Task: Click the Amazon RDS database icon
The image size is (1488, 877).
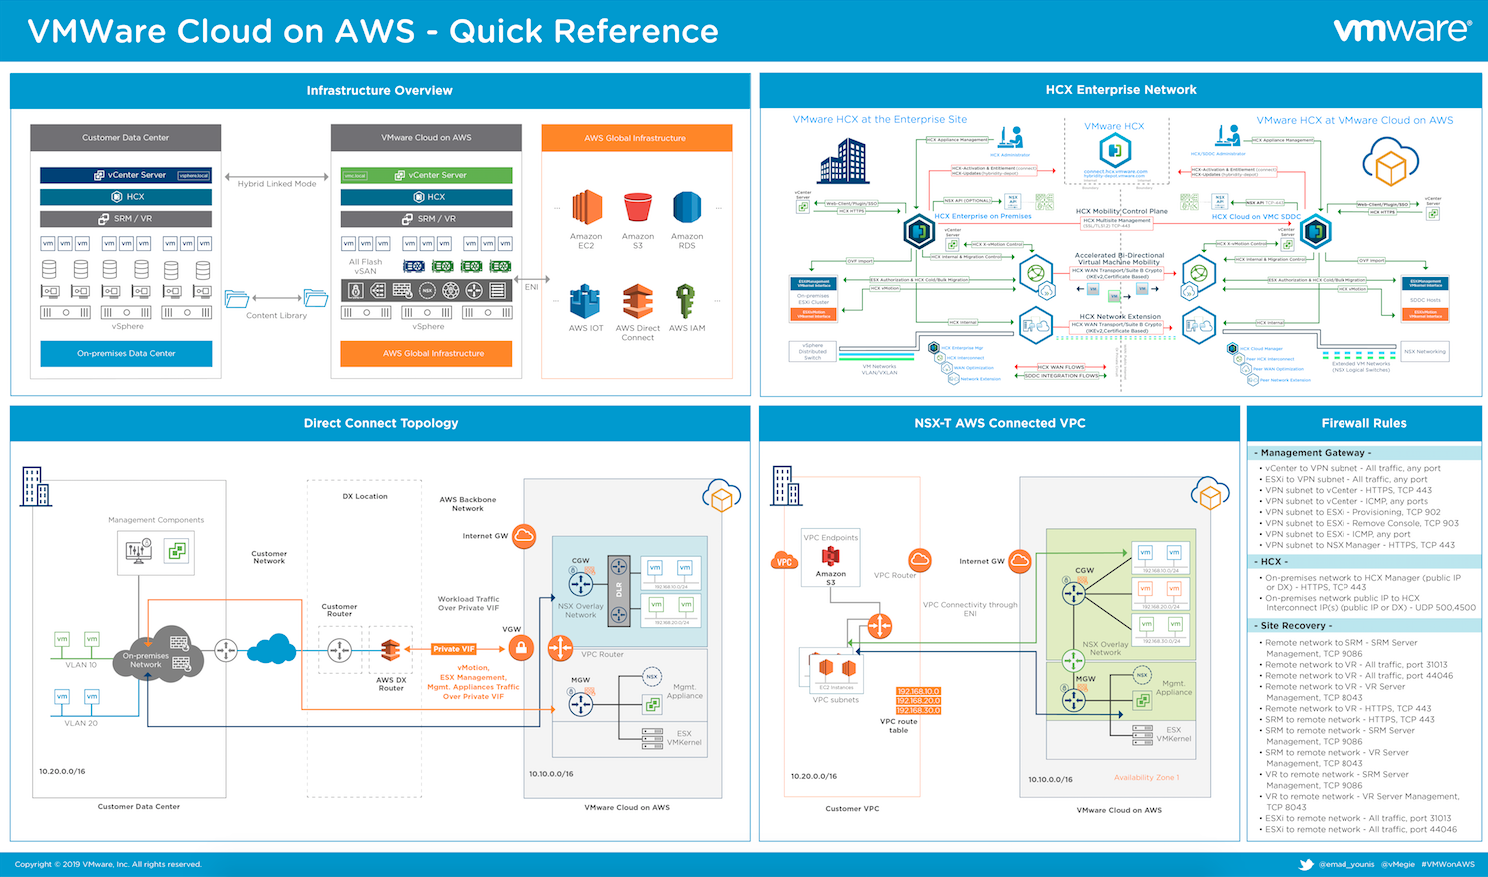Action: click(687, 208)
